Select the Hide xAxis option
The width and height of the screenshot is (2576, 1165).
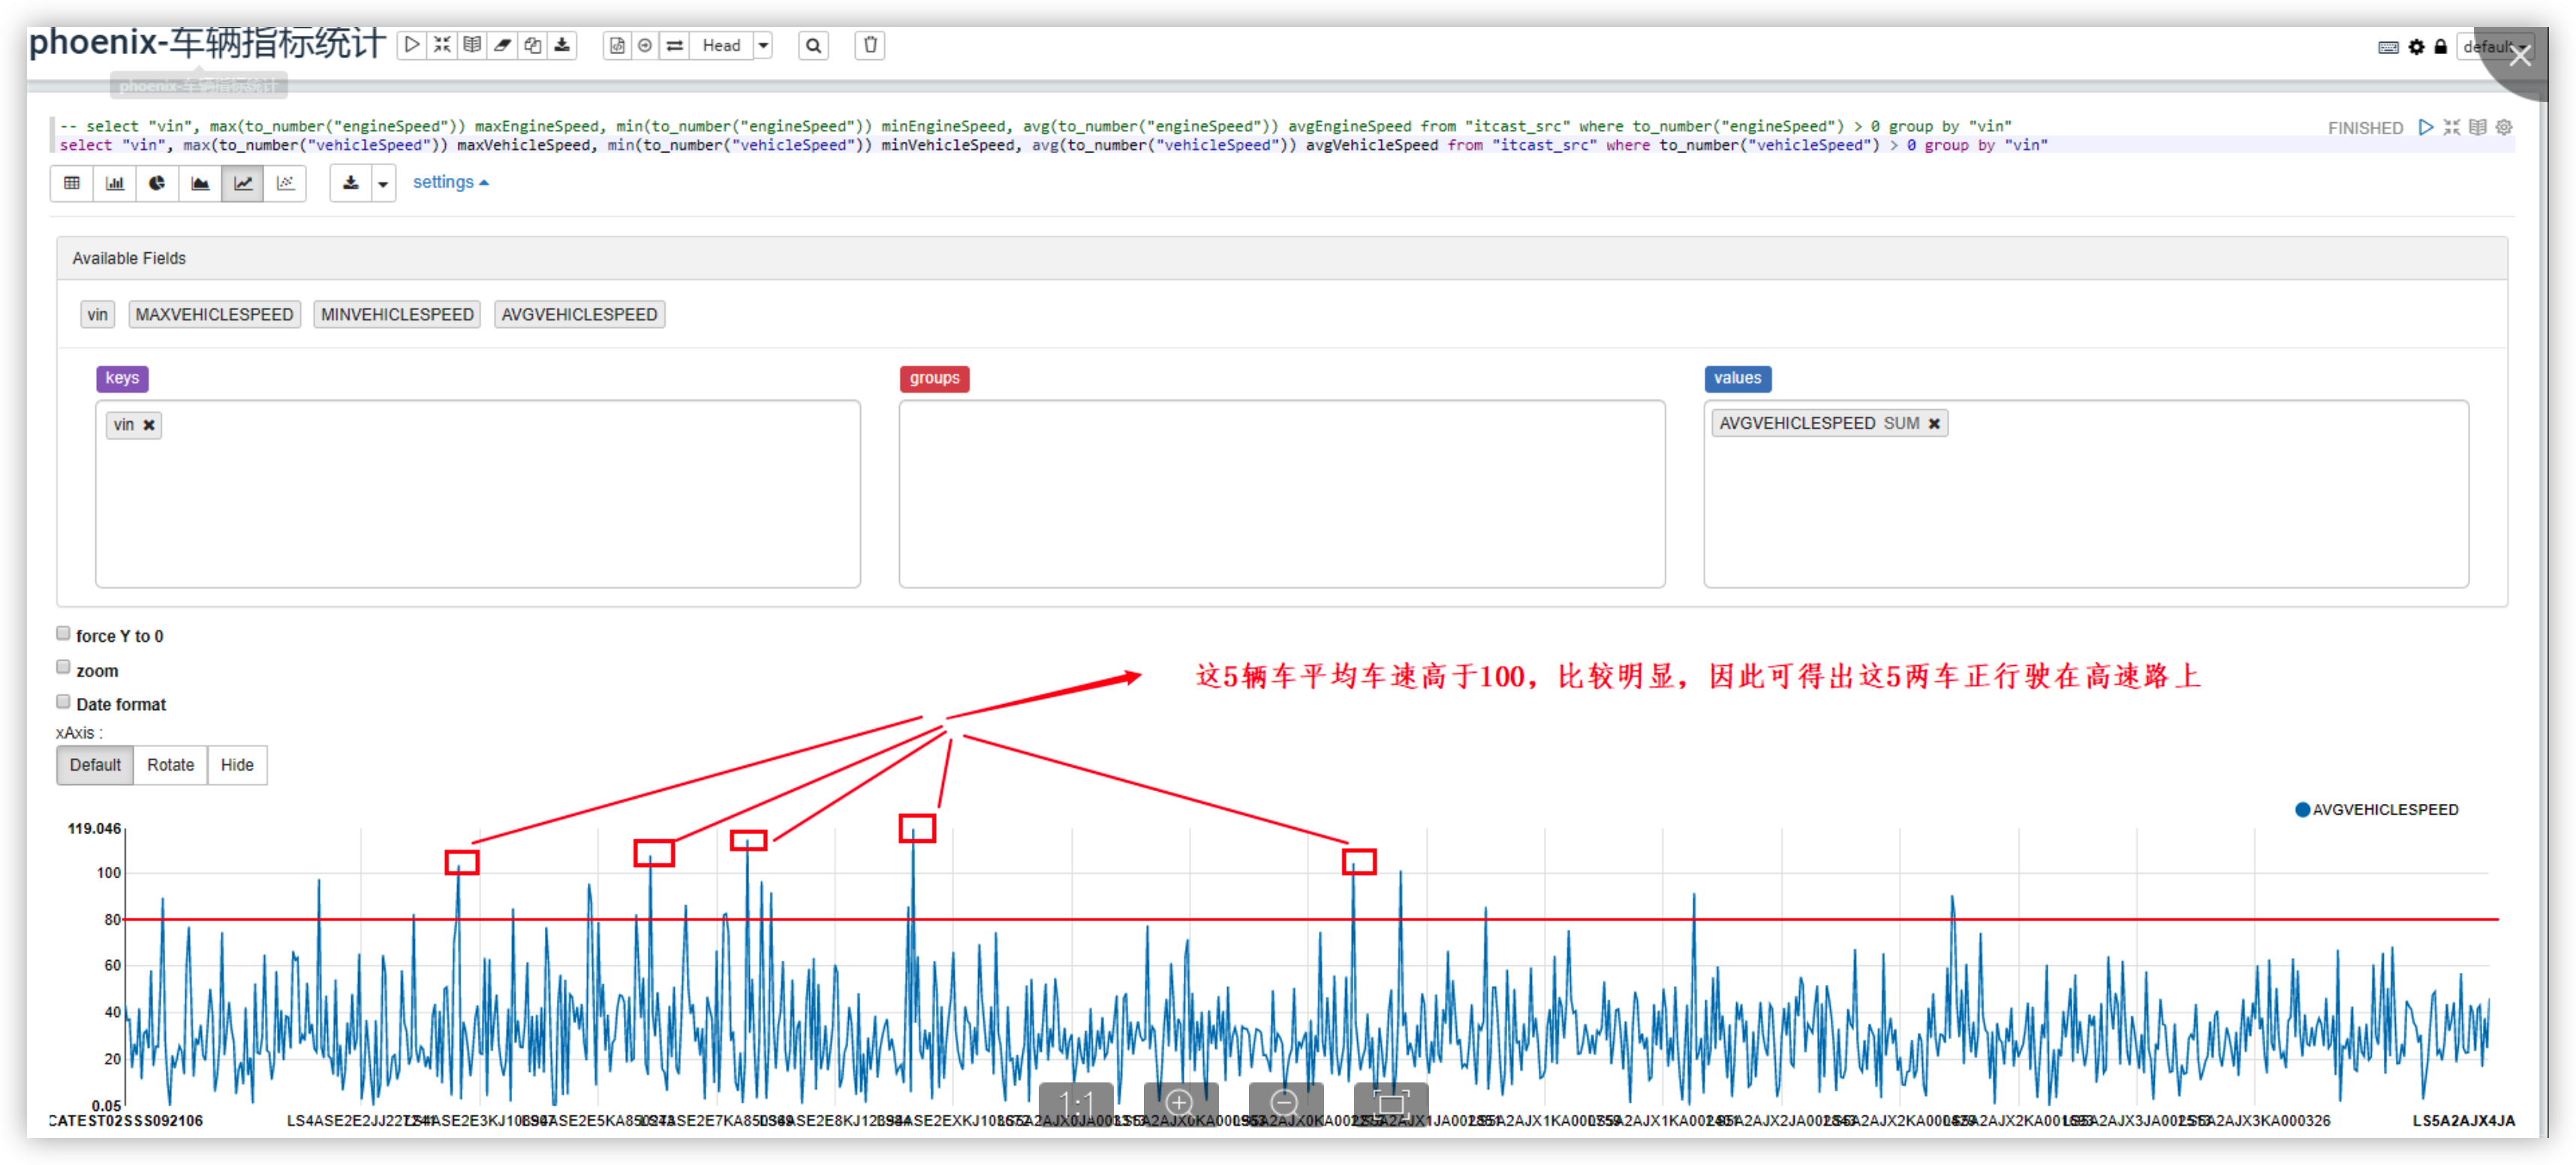pyautogui.click(x=237, y=765)
